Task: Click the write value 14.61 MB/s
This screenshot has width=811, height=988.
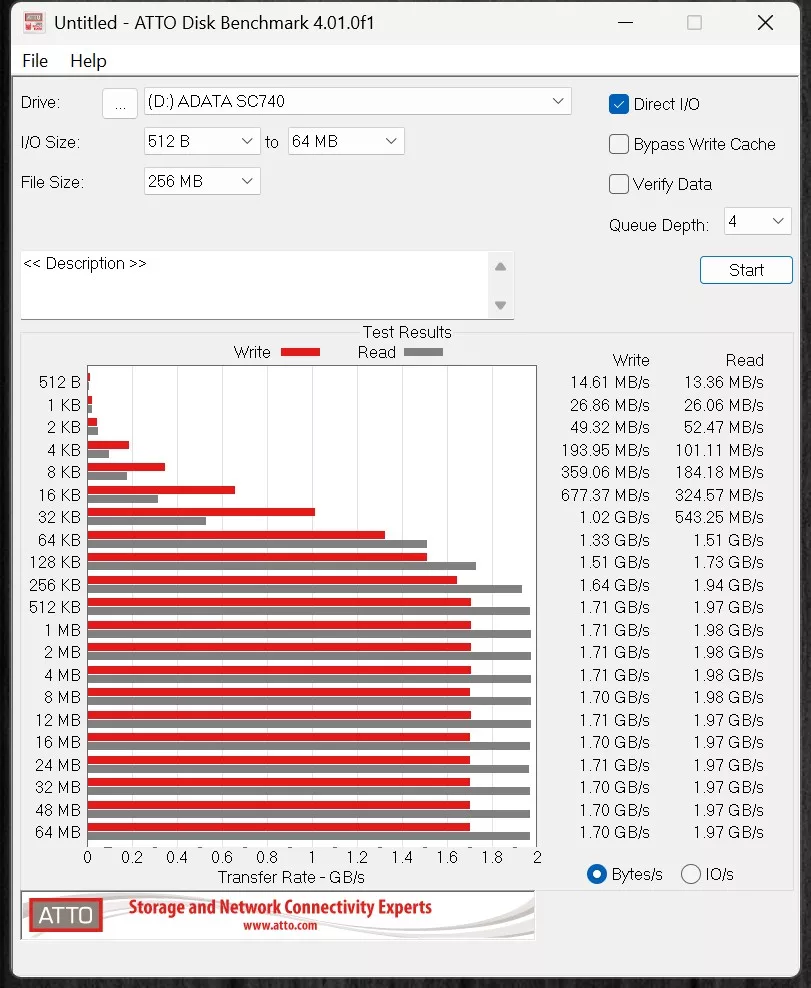Action: pyautogui.click(x=610, y=382)
